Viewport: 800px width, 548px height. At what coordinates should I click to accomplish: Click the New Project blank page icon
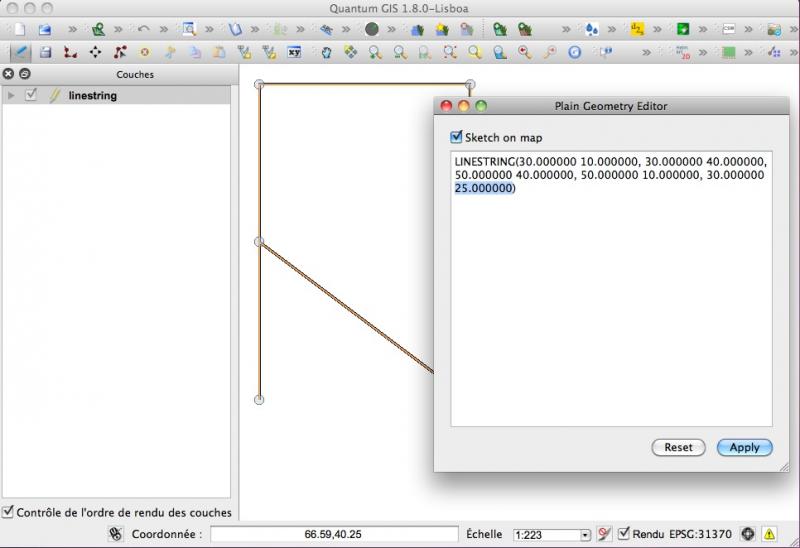[19, 30]
